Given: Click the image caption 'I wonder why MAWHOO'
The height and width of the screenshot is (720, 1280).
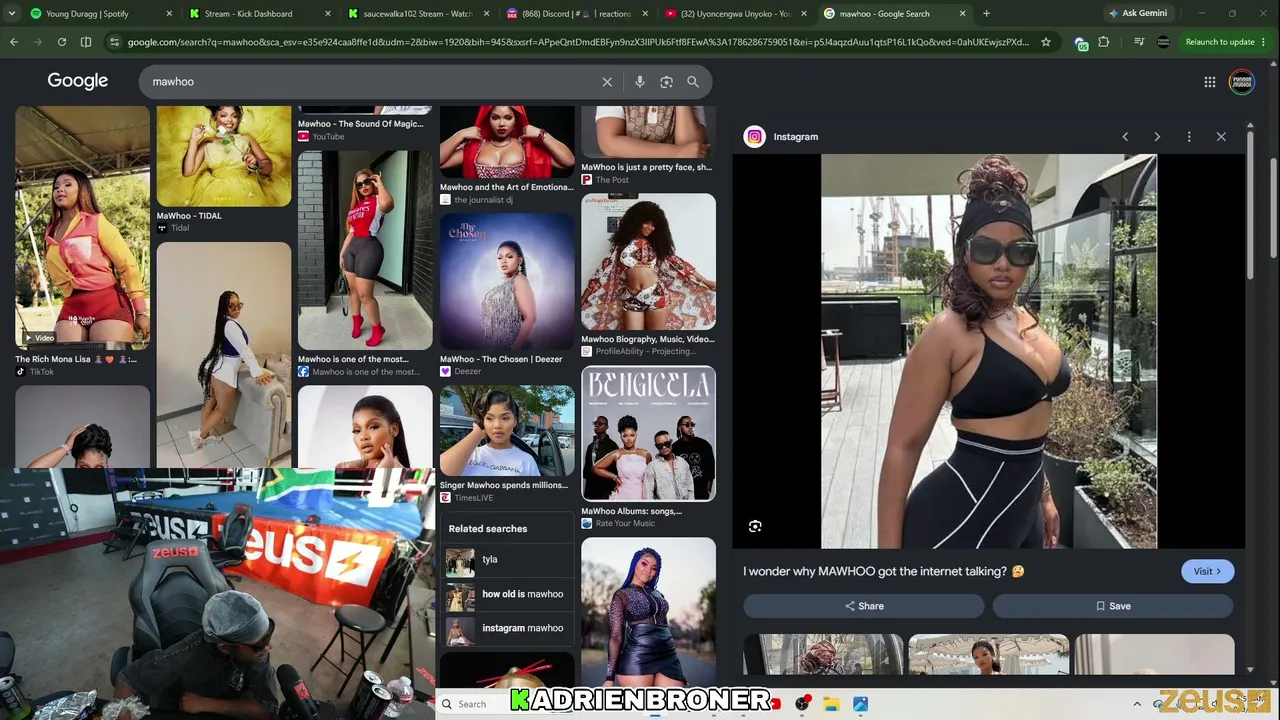Looking at the screenshot, I should tap(884, 571).
